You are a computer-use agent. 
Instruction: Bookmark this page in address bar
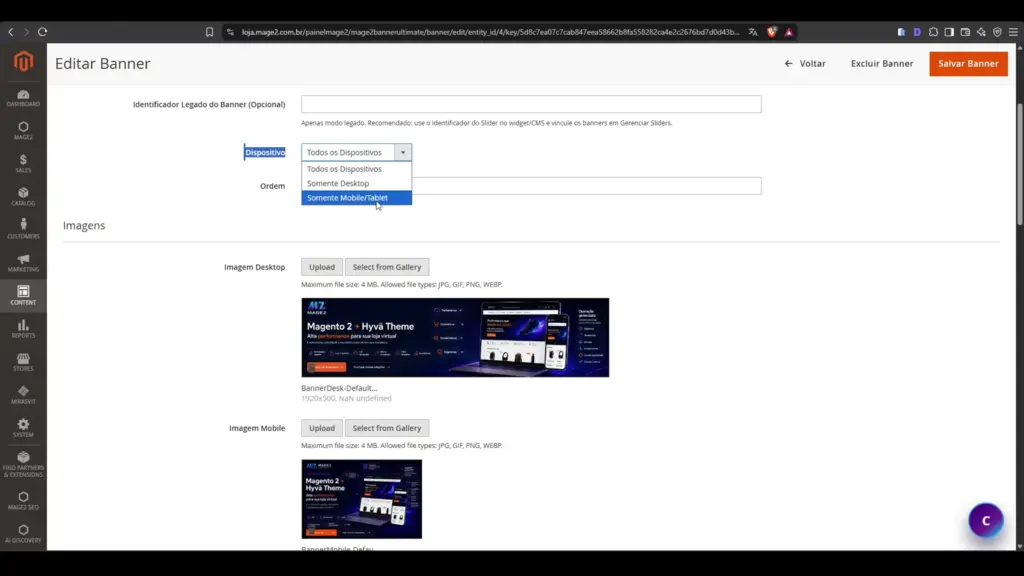coord(210,32)
